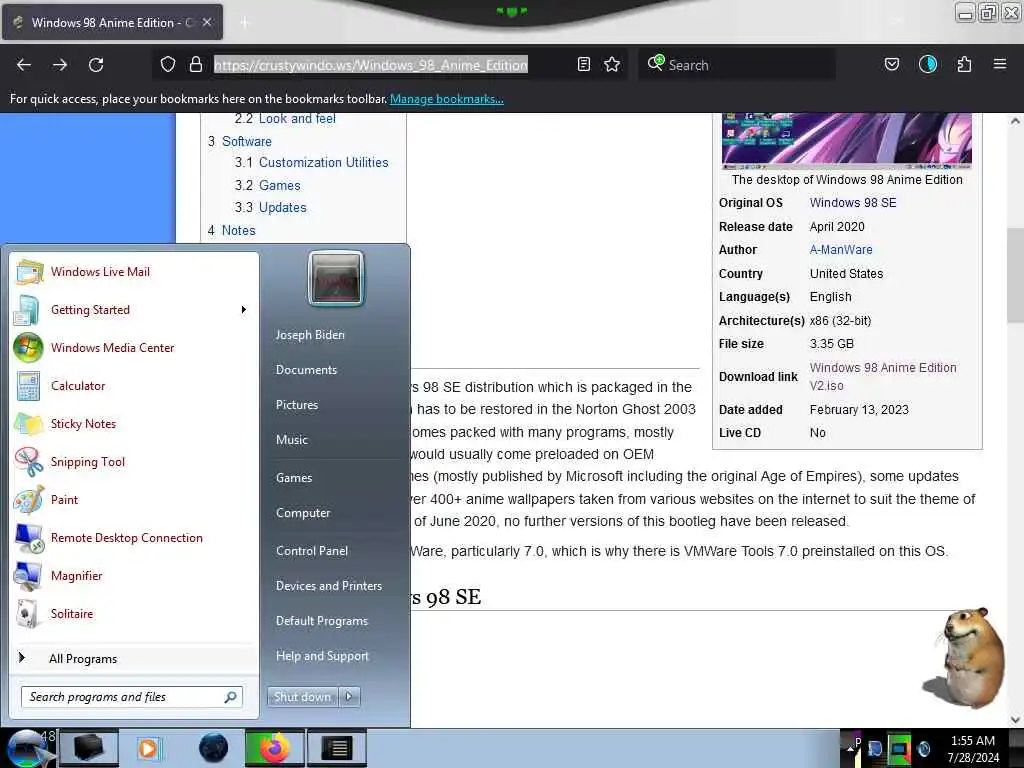The height and width of the screenshot is (768, 1024).
Task: Open media player taskbar icon
Action: point(149,748)
